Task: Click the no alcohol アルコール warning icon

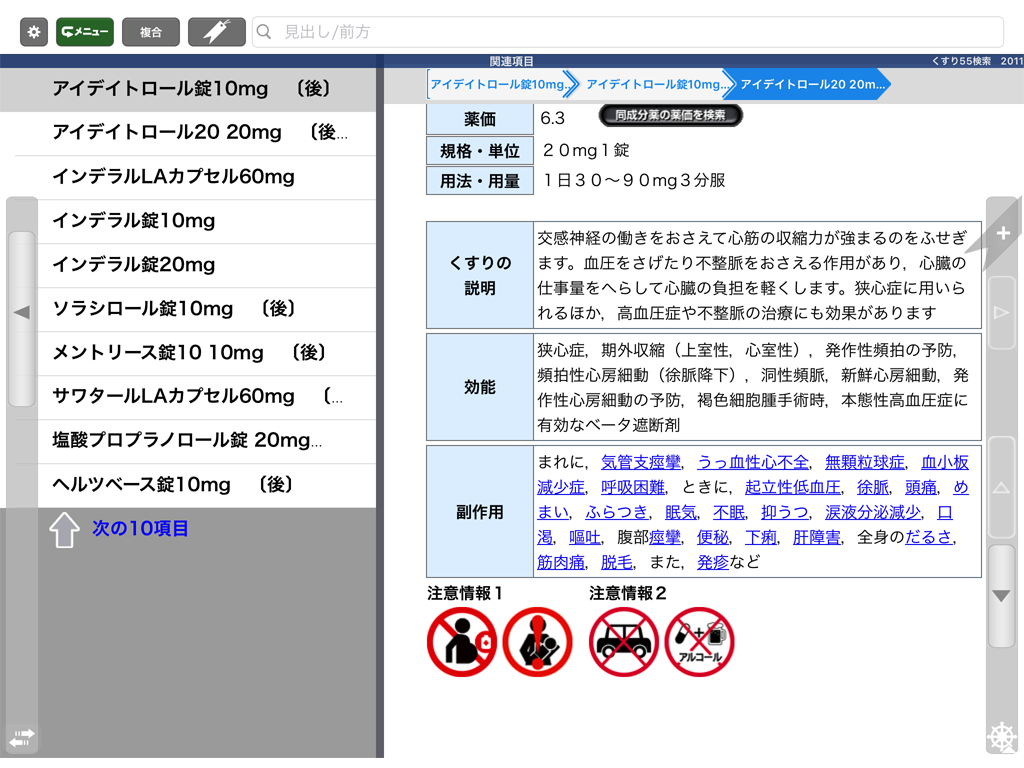Action: [x=699, y=641]
